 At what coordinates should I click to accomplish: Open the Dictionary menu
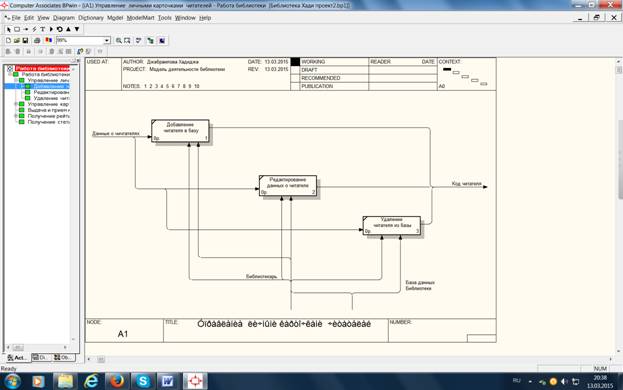point(91,18)
